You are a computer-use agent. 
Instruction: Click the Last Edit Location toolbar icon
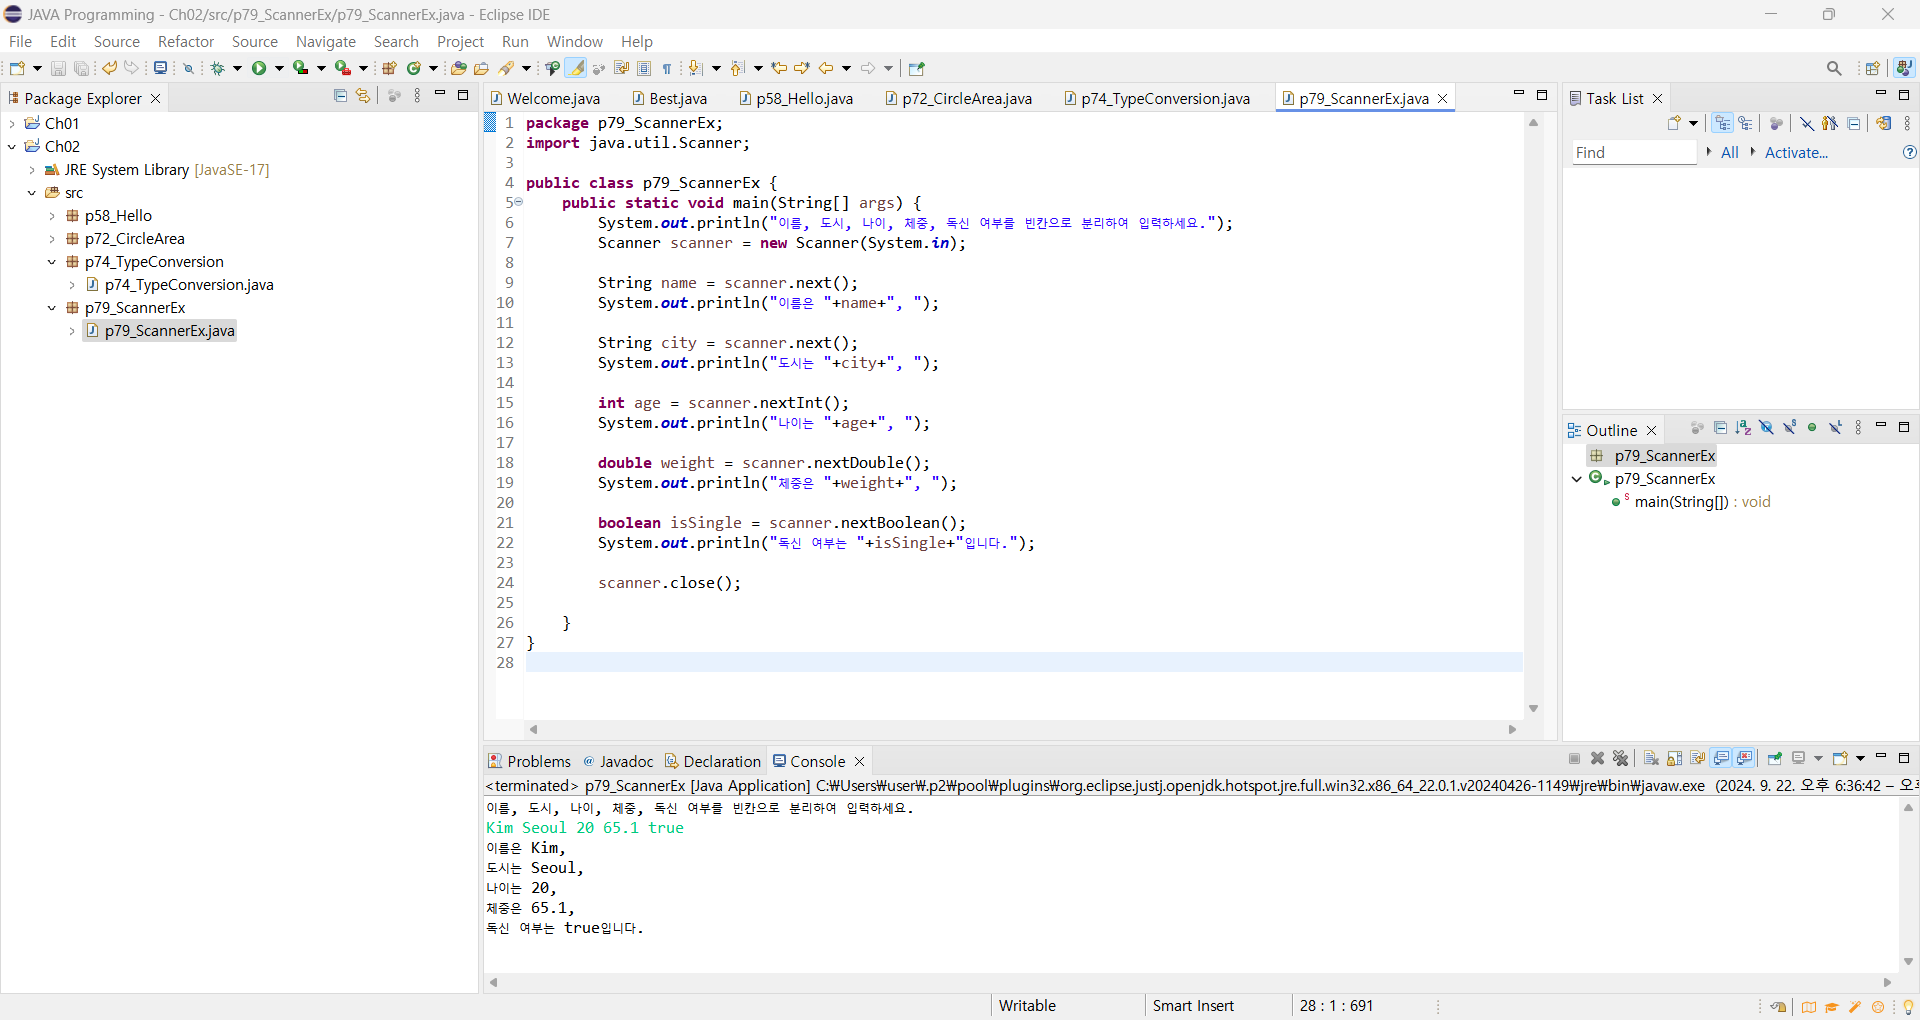pos(779,68)
